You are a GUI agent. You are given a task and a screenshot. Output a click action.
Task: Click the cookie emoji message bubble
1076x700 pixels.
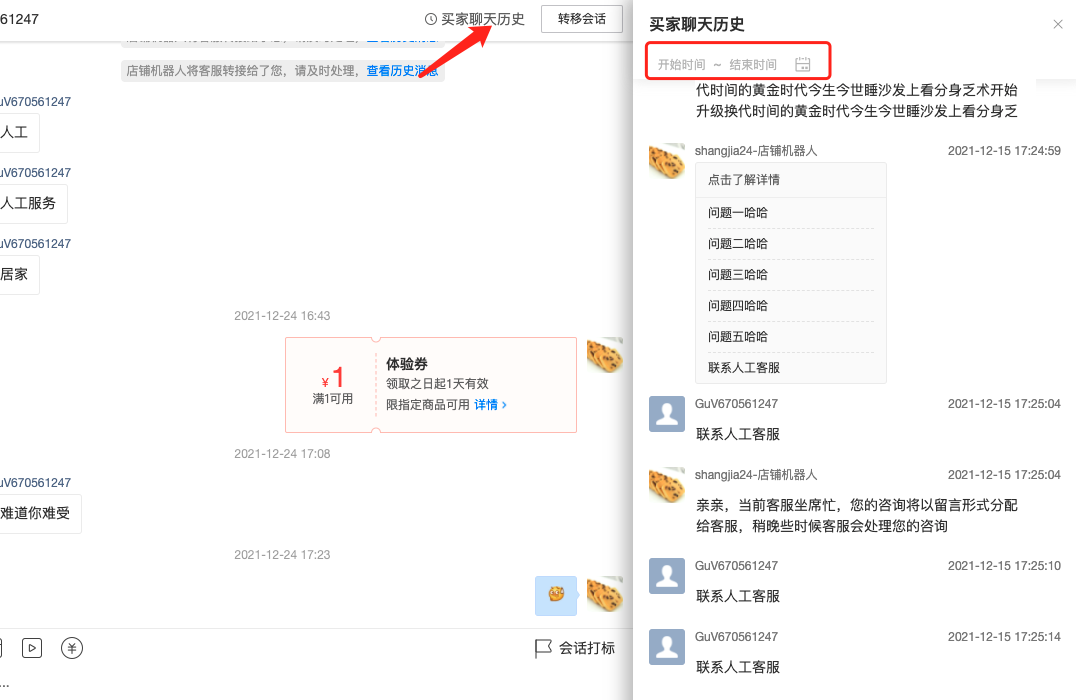556,595
